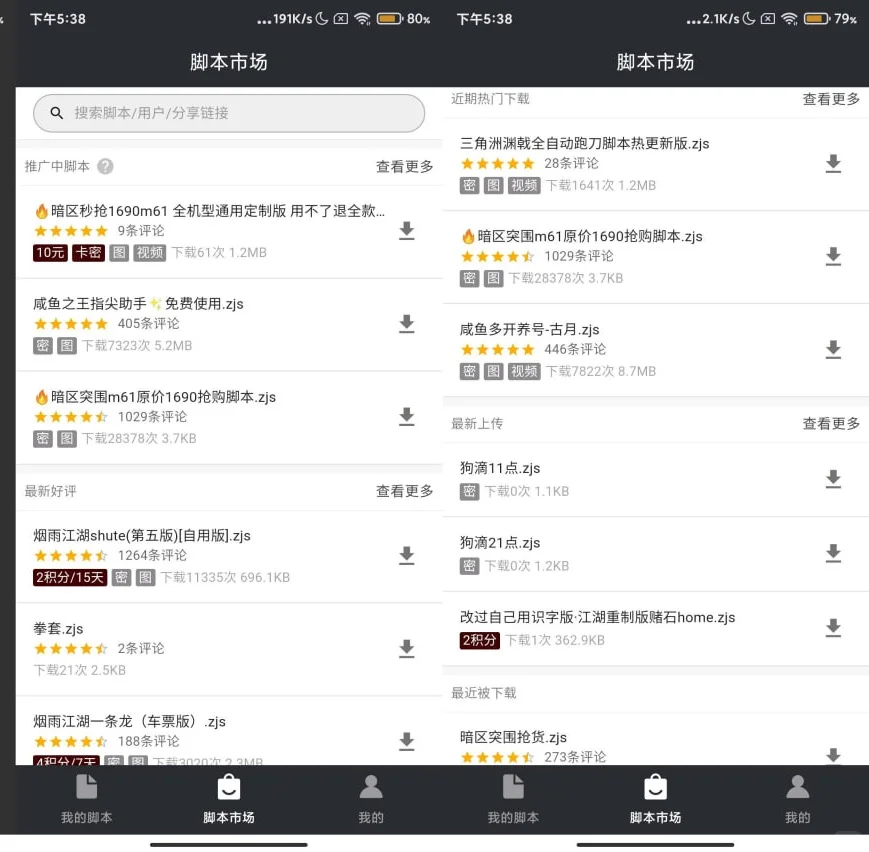Open the help icon beside 推广中脚本
This screenshot has height=852, width=869.
pos(107,166)
